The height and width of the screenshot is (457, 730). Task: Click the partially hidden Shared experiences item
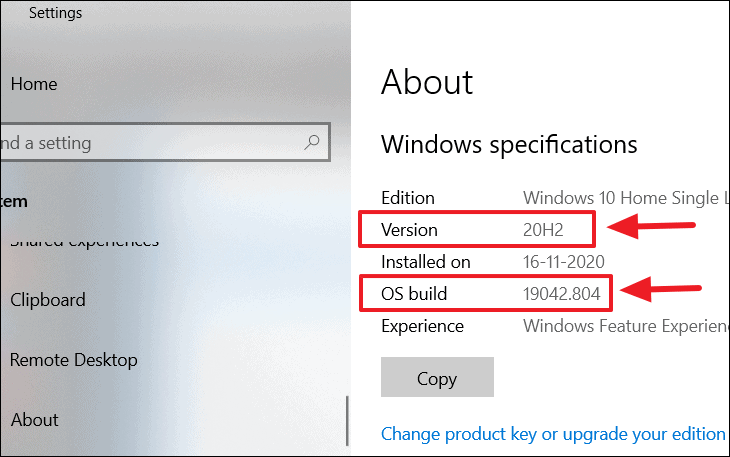click(x=84, y=242)
